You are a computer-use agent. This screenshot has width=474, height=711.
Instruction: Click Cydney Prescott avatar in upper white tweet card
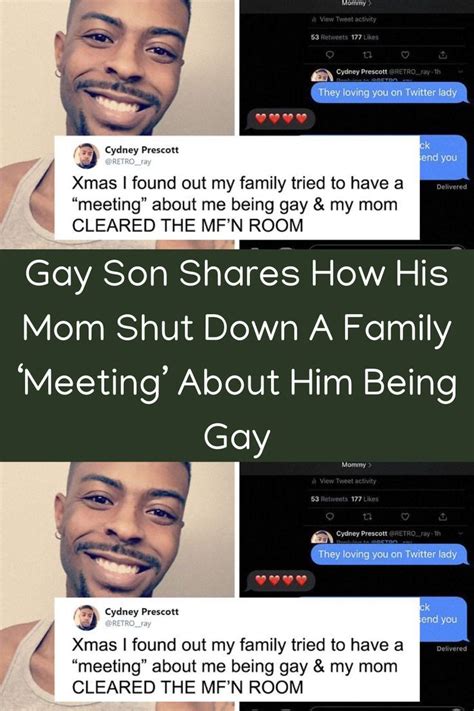click(x=86, y=156)
